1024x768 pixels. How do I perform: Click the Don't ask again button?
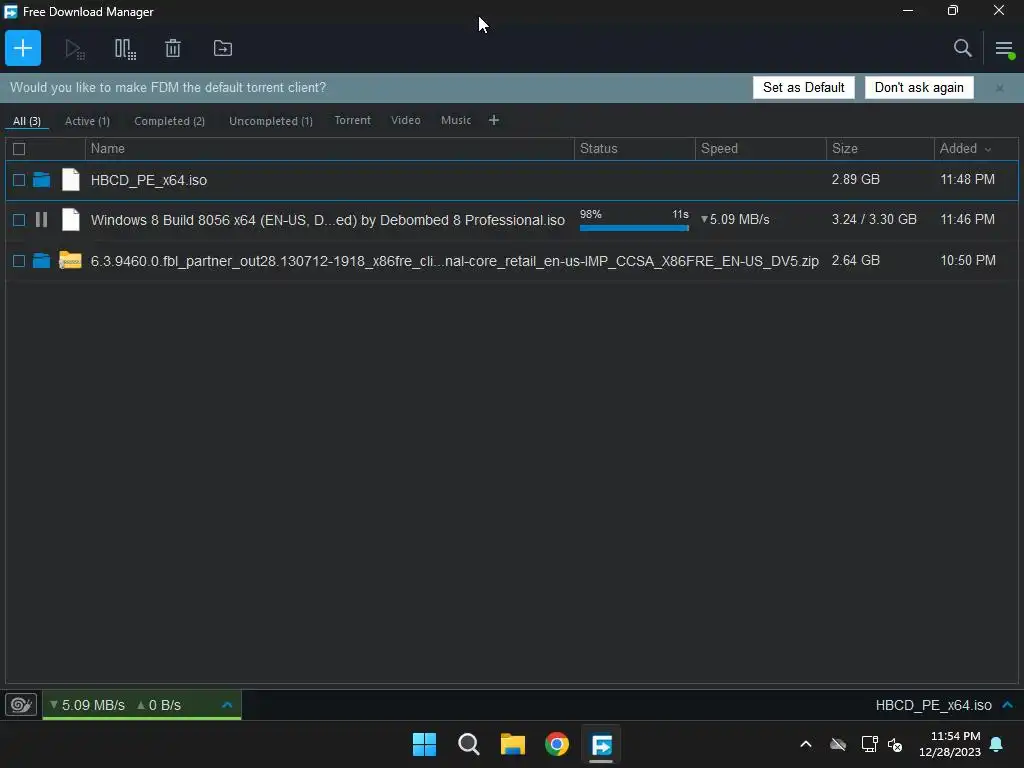(919, 88)
